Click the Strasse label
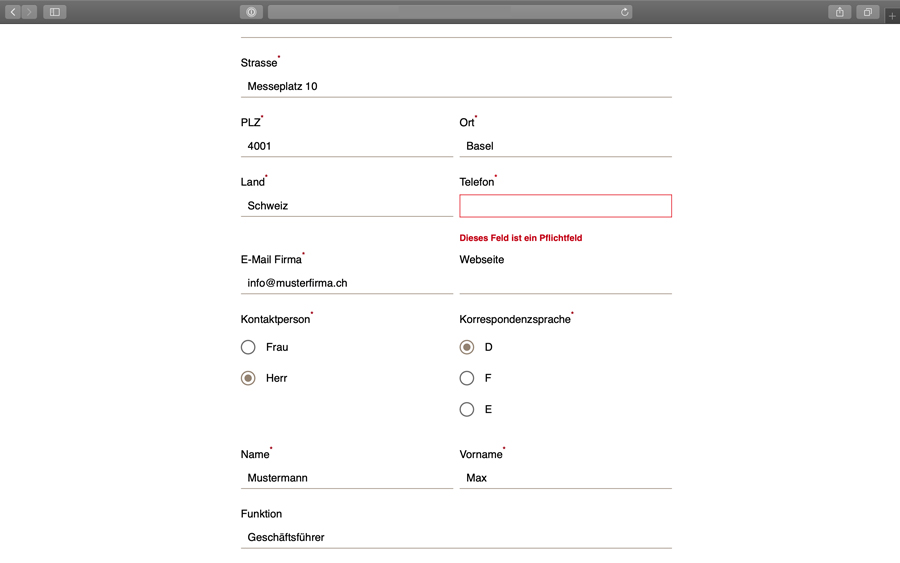Image resolution: width=900 pixels, height=563 pixels. pos(259,63)
